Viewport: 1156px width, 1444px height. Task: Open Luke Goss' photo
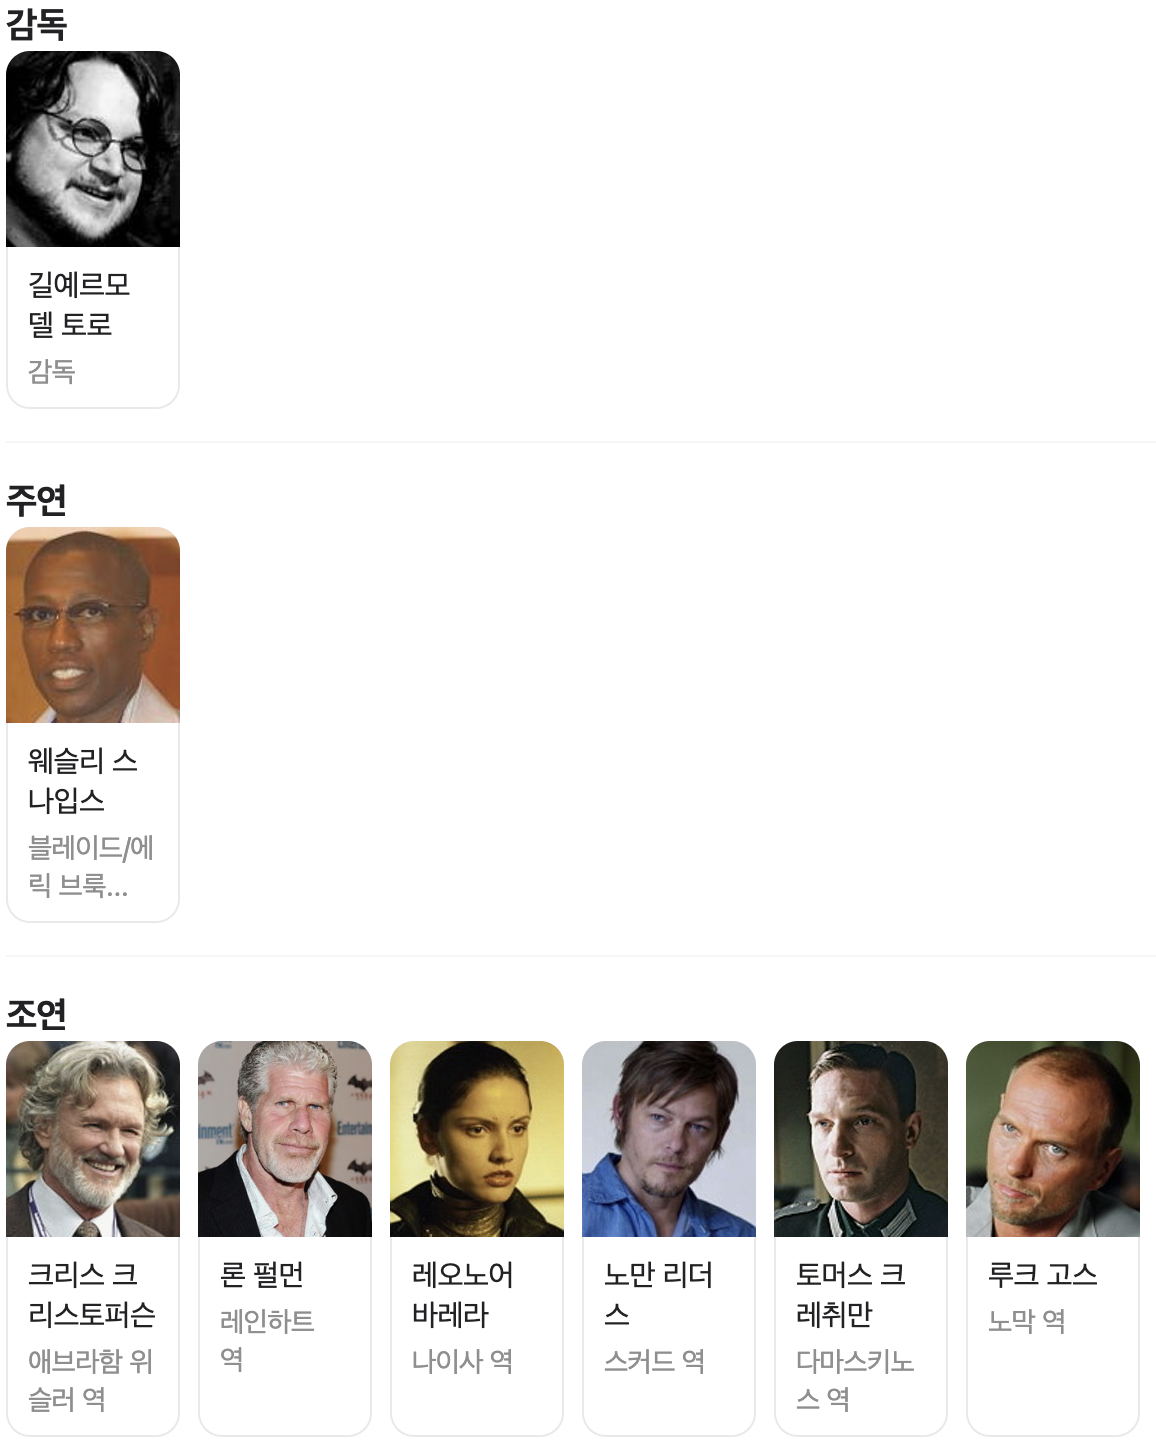coord(1053,1139)
